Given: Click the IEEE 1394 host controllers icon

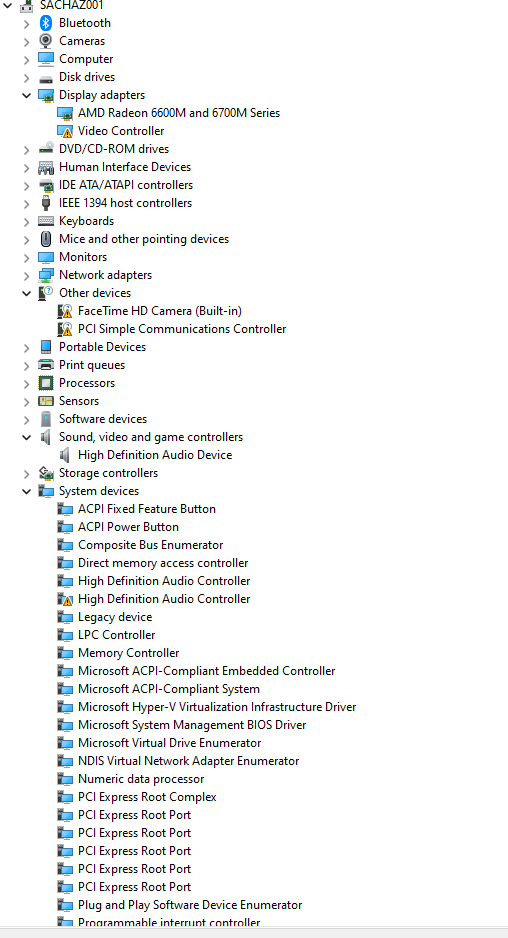Looking at the screenshot, I should click(x=46, y=203).
